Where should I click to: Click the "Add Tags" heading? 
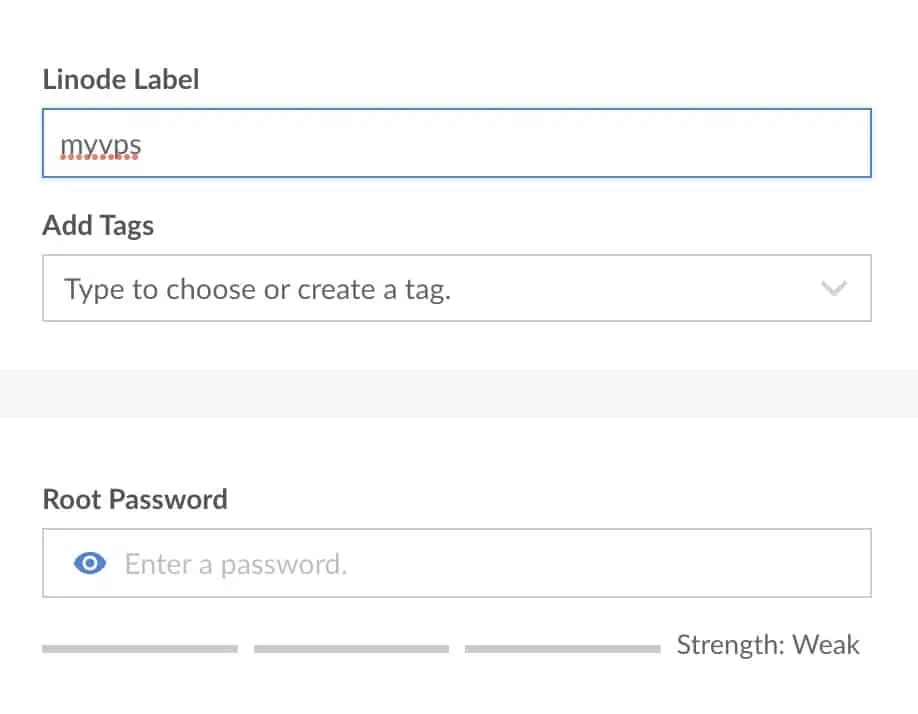98,225
